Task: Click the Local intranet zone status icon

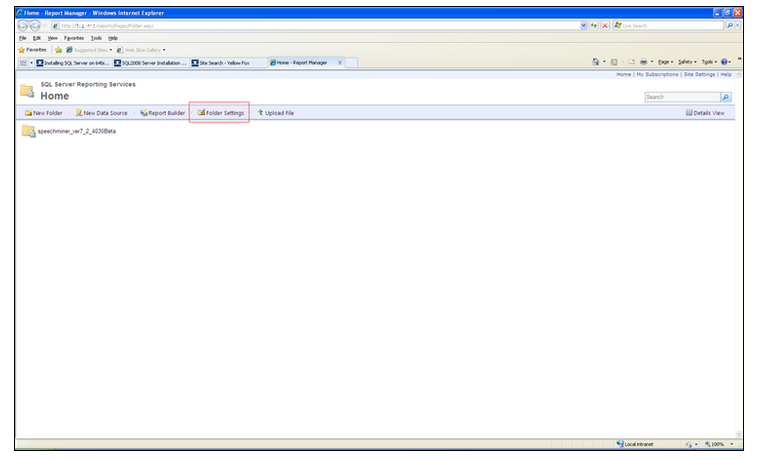Action: [x=620, y=444]
